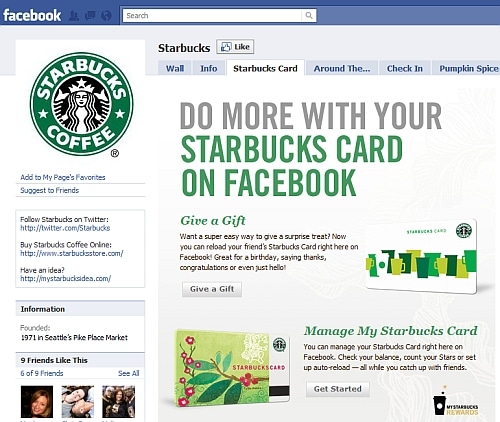Click into the Search field

(212, 15)
